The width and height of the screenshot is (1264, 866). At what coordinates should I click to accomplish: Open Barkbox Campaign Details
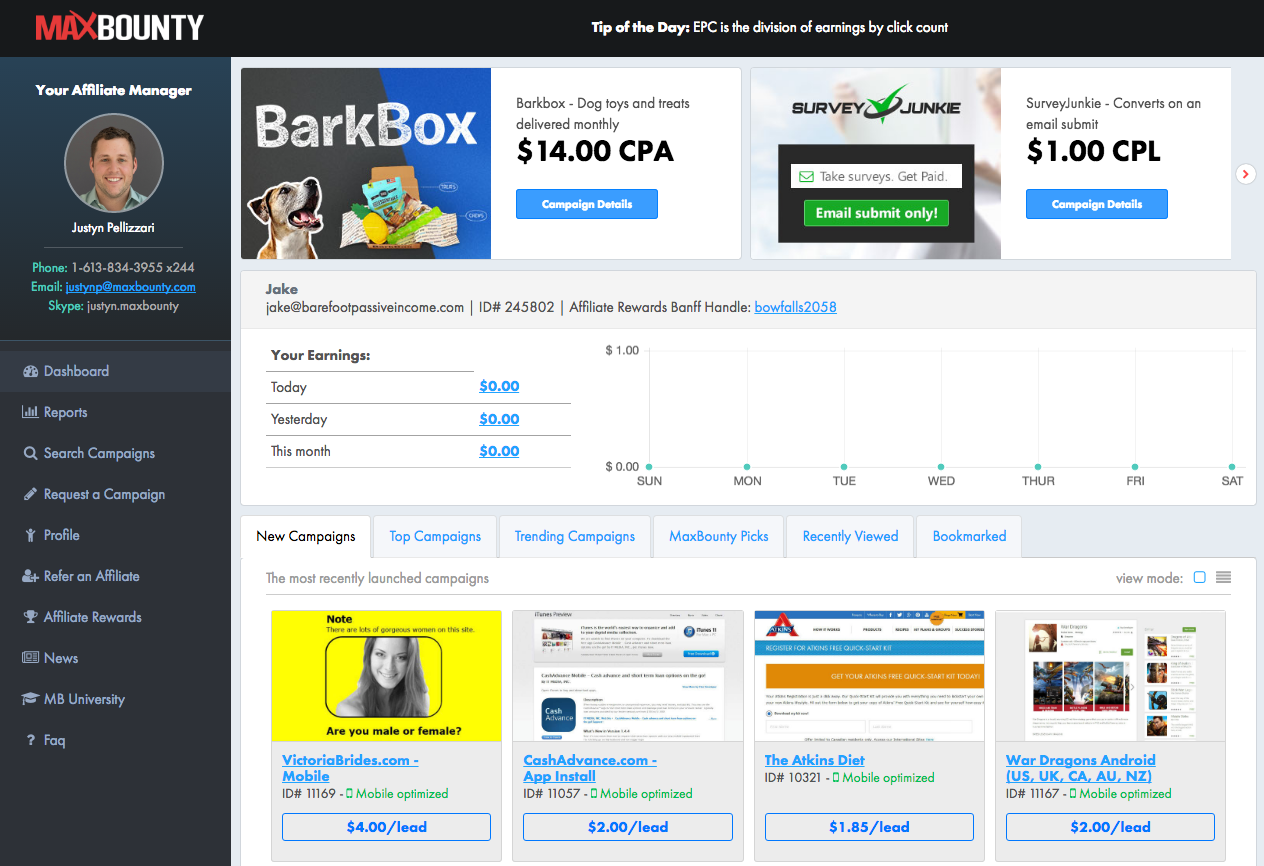587,204
